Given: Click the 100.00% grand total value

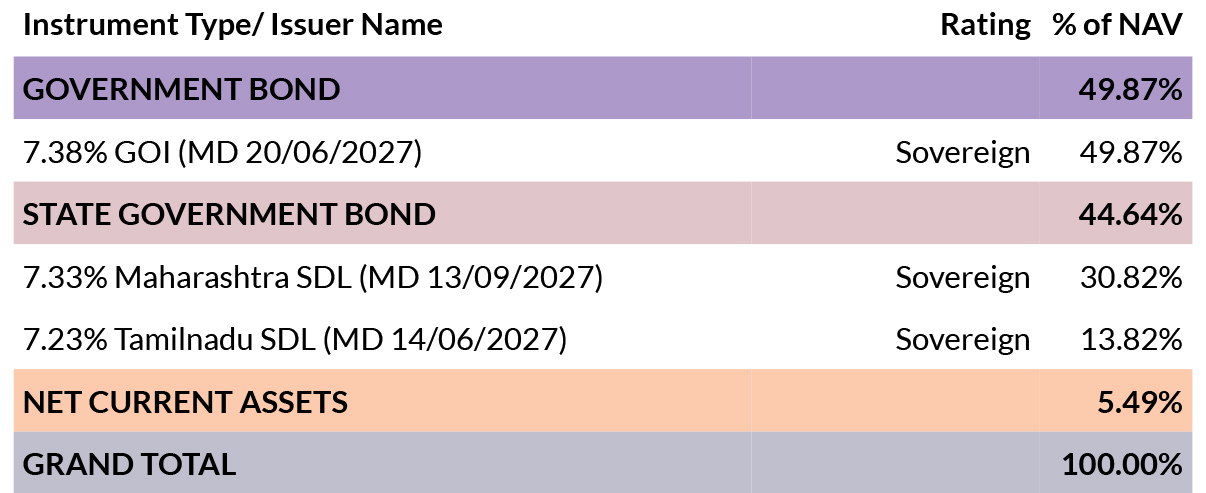Looking at the screenshot, I should click(1123, 464).
